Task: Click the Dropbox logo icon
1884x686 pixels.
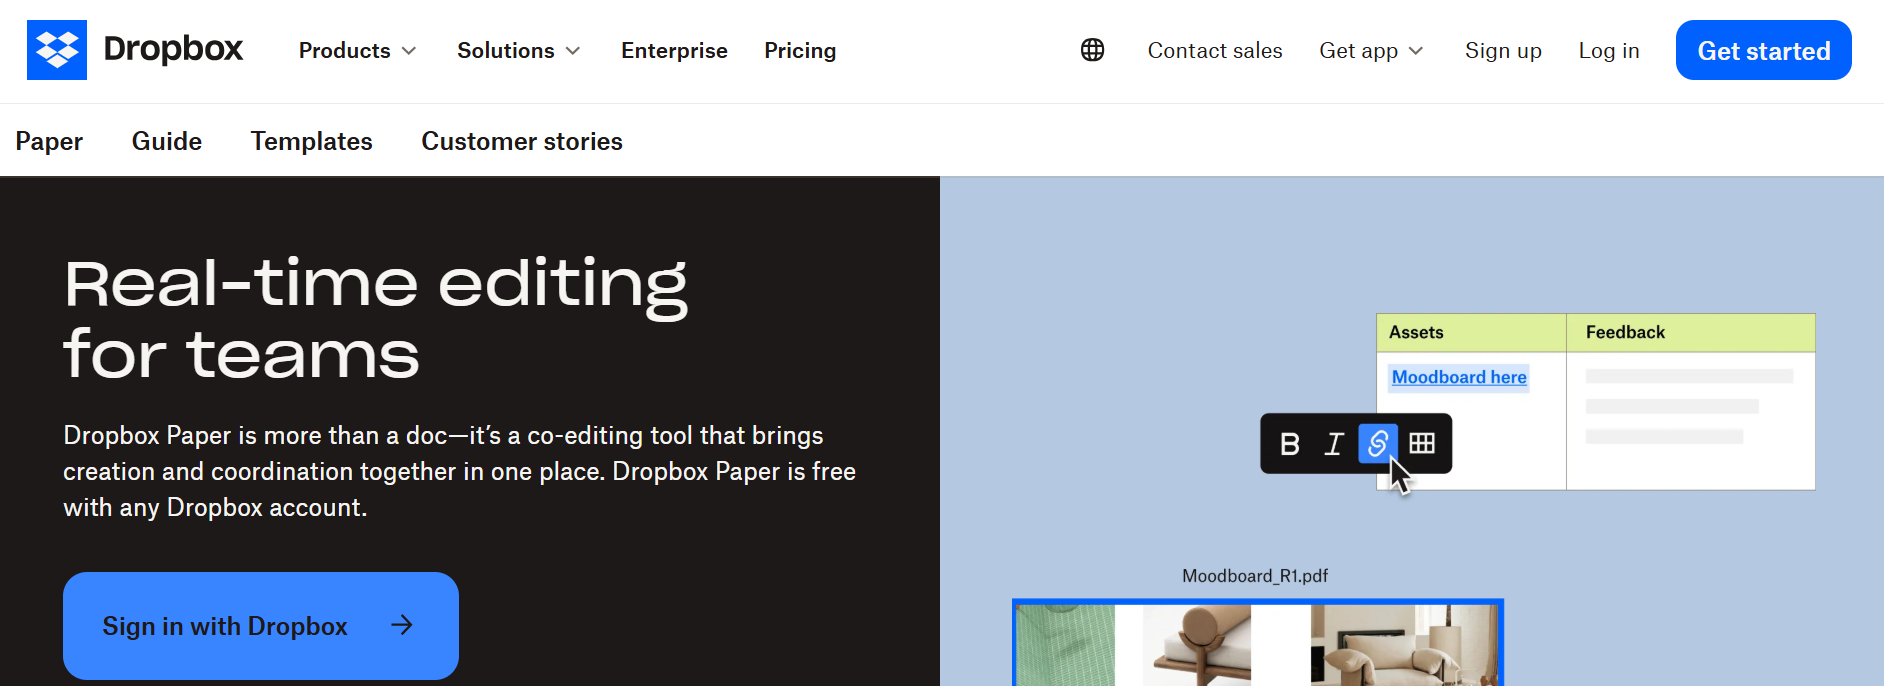Action: pos(57,50)
